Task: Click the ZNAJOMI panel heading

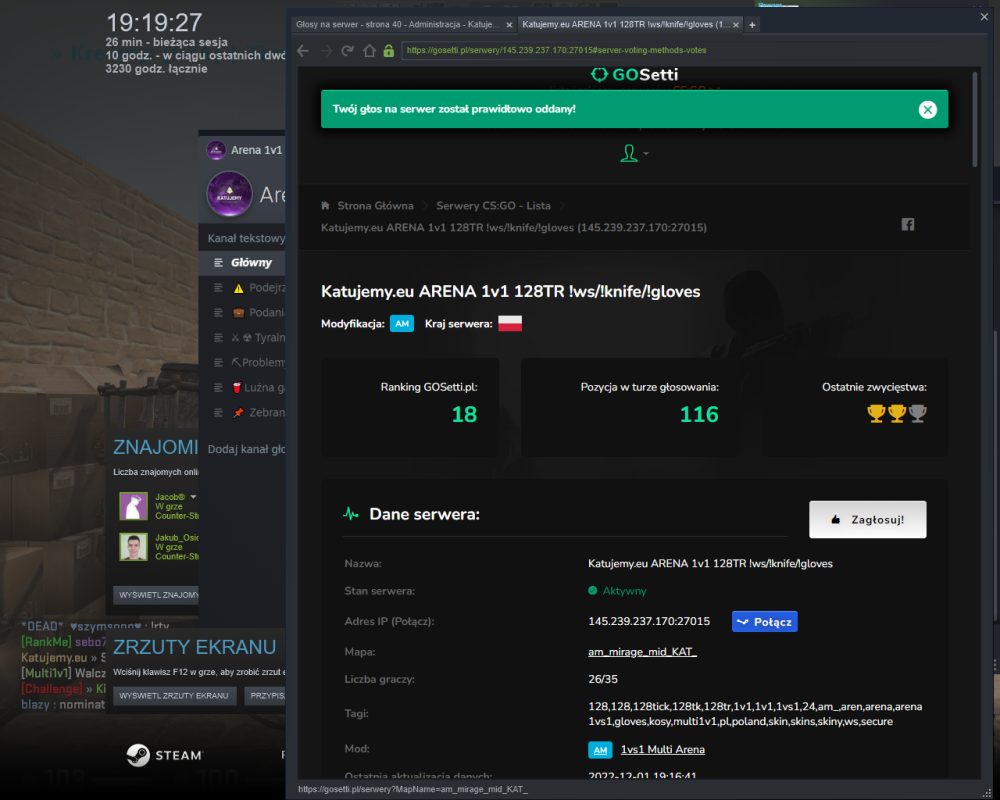Action: (x=156, y=447)
